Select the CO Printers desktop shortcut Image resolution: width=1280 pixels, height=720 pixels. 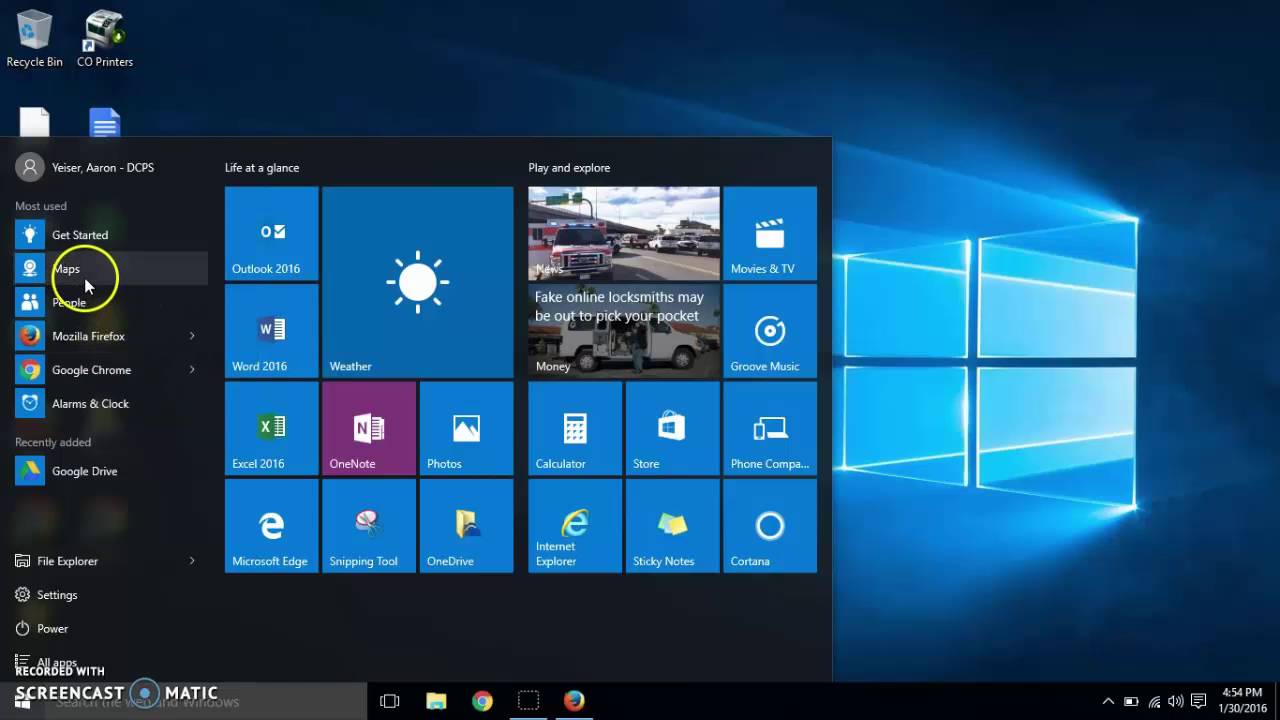tap(105, 39)
